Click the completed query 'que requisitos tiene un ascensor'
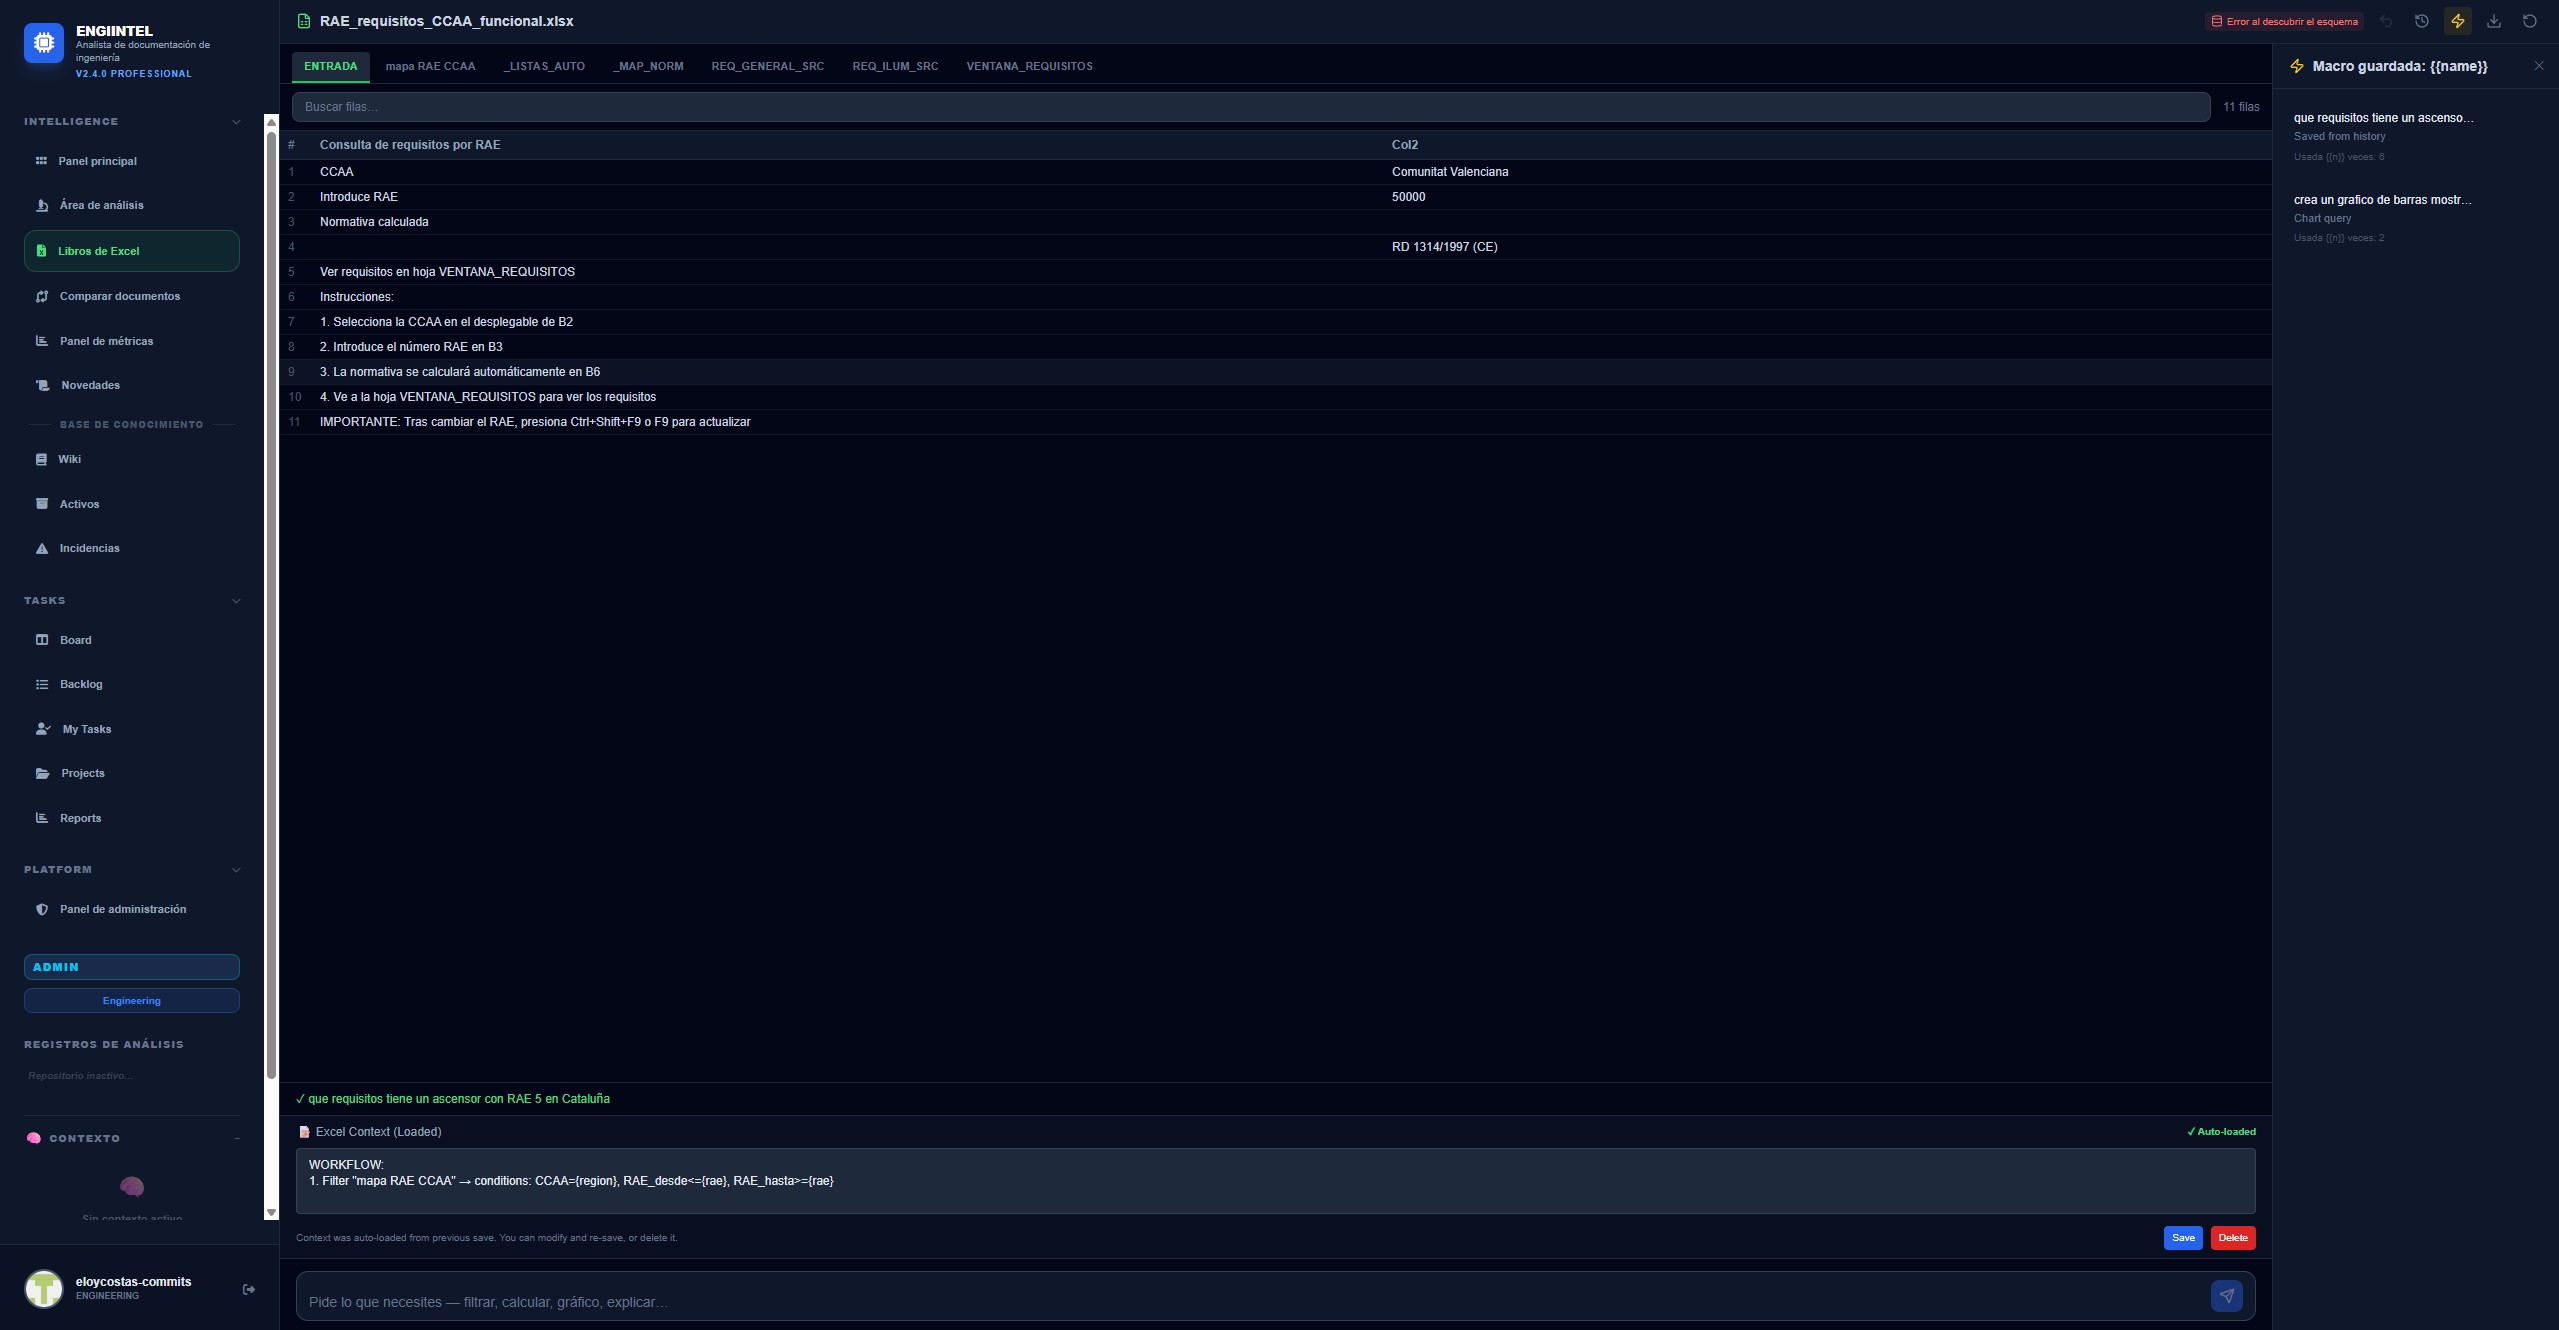 click(x=453, y=1099)
